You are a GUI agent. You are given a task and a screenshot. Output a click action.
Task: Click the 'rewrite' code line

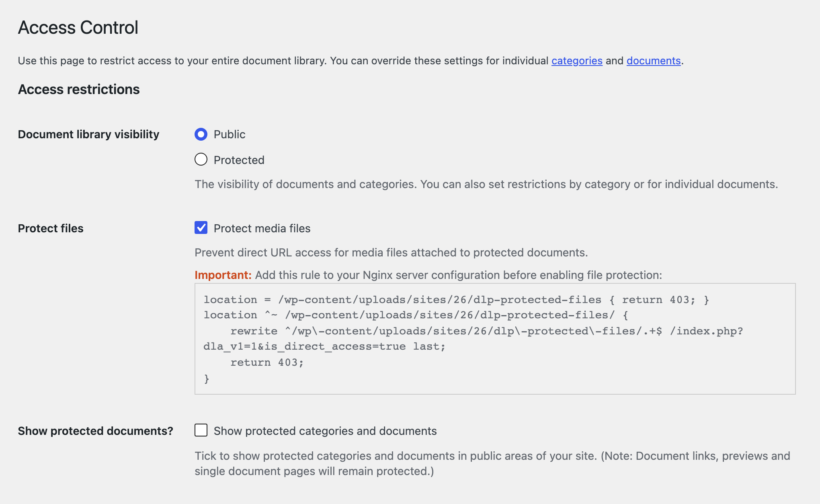point(486,331)
